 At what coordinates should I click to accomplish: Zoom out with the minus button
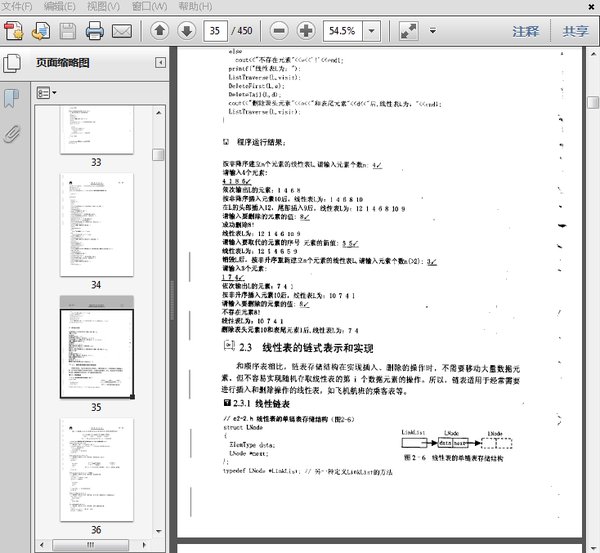tap(279, 31)
